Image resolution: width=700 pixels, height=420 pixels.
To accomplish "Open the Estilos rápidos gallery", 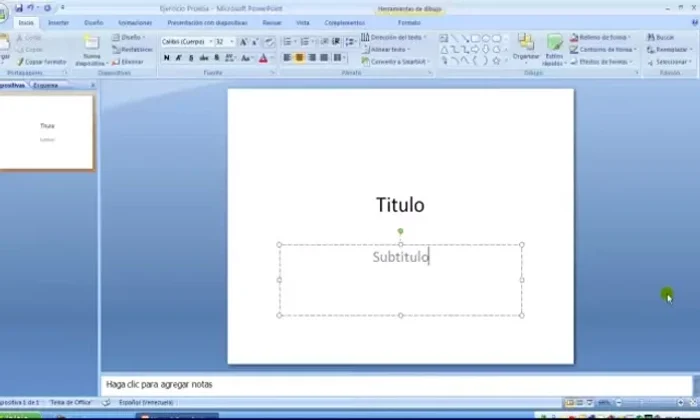I will click(x=554, y=48).
